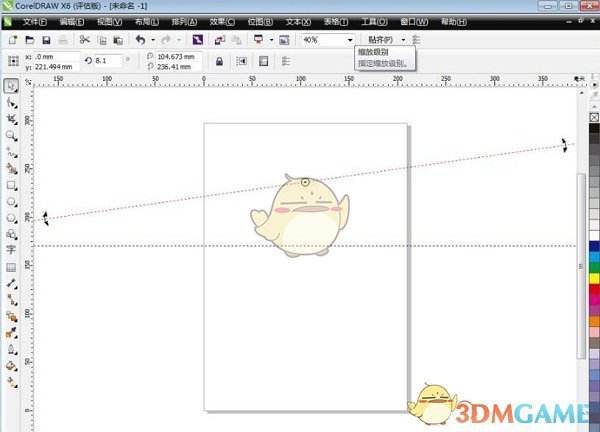Expand the Application Launcher dropdown arrow
This screenshot has width=600, height=432.
coord(271,40)
